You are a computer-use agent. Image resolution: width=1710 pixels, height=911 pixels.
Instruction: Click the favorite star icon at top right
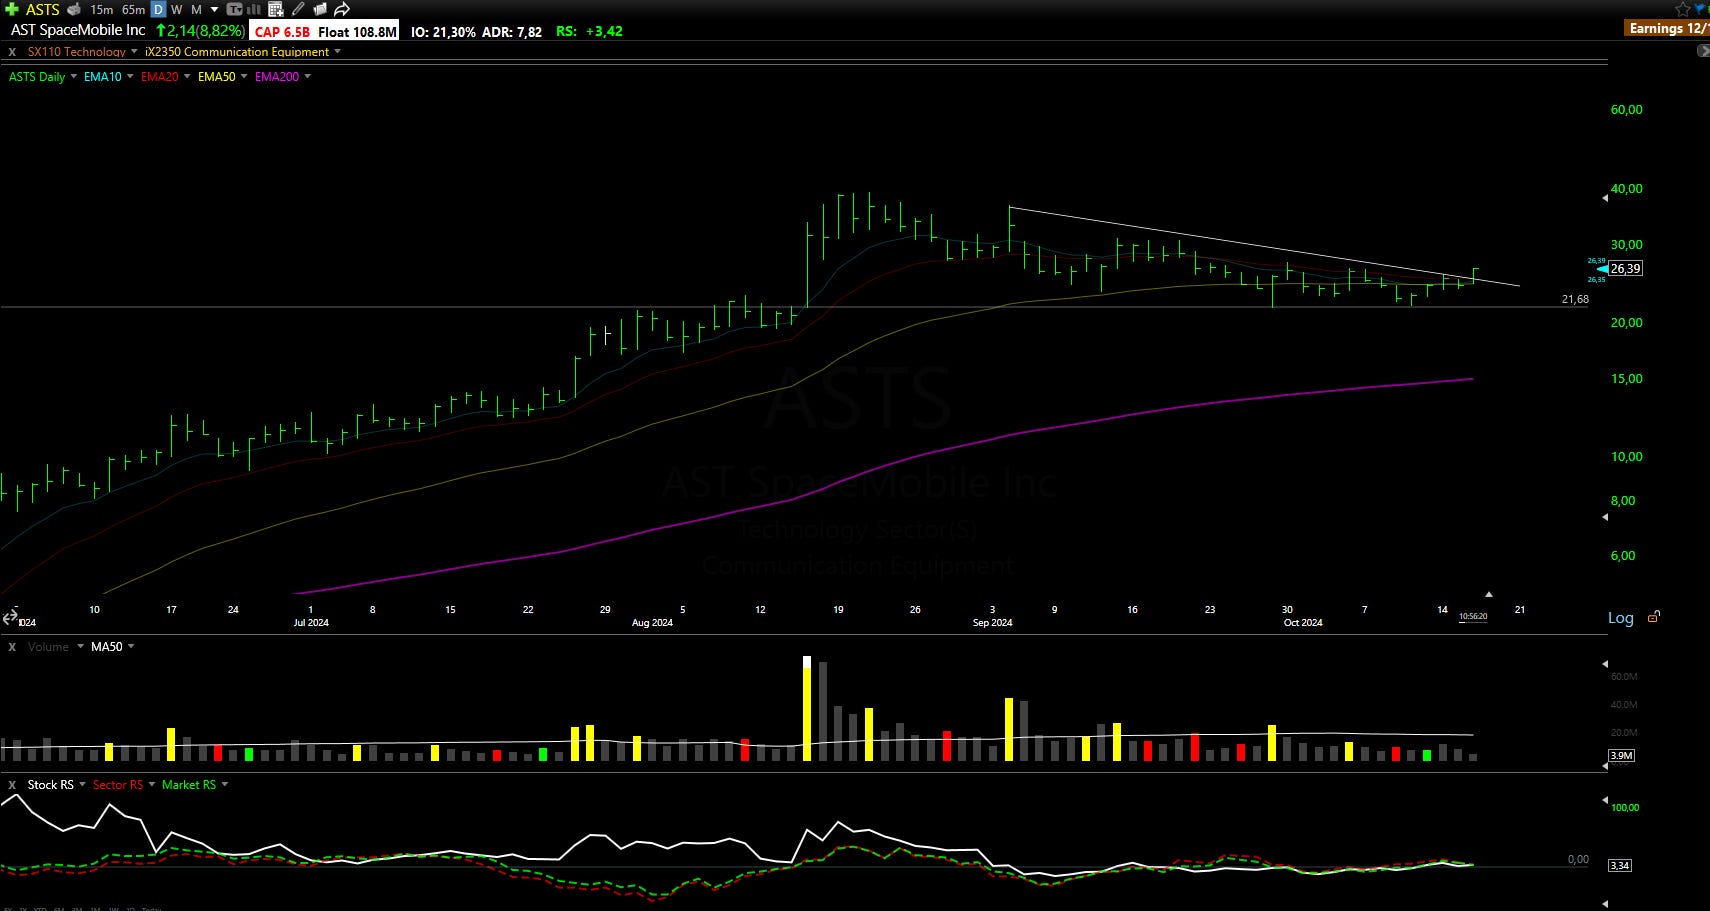[1683, 9]
